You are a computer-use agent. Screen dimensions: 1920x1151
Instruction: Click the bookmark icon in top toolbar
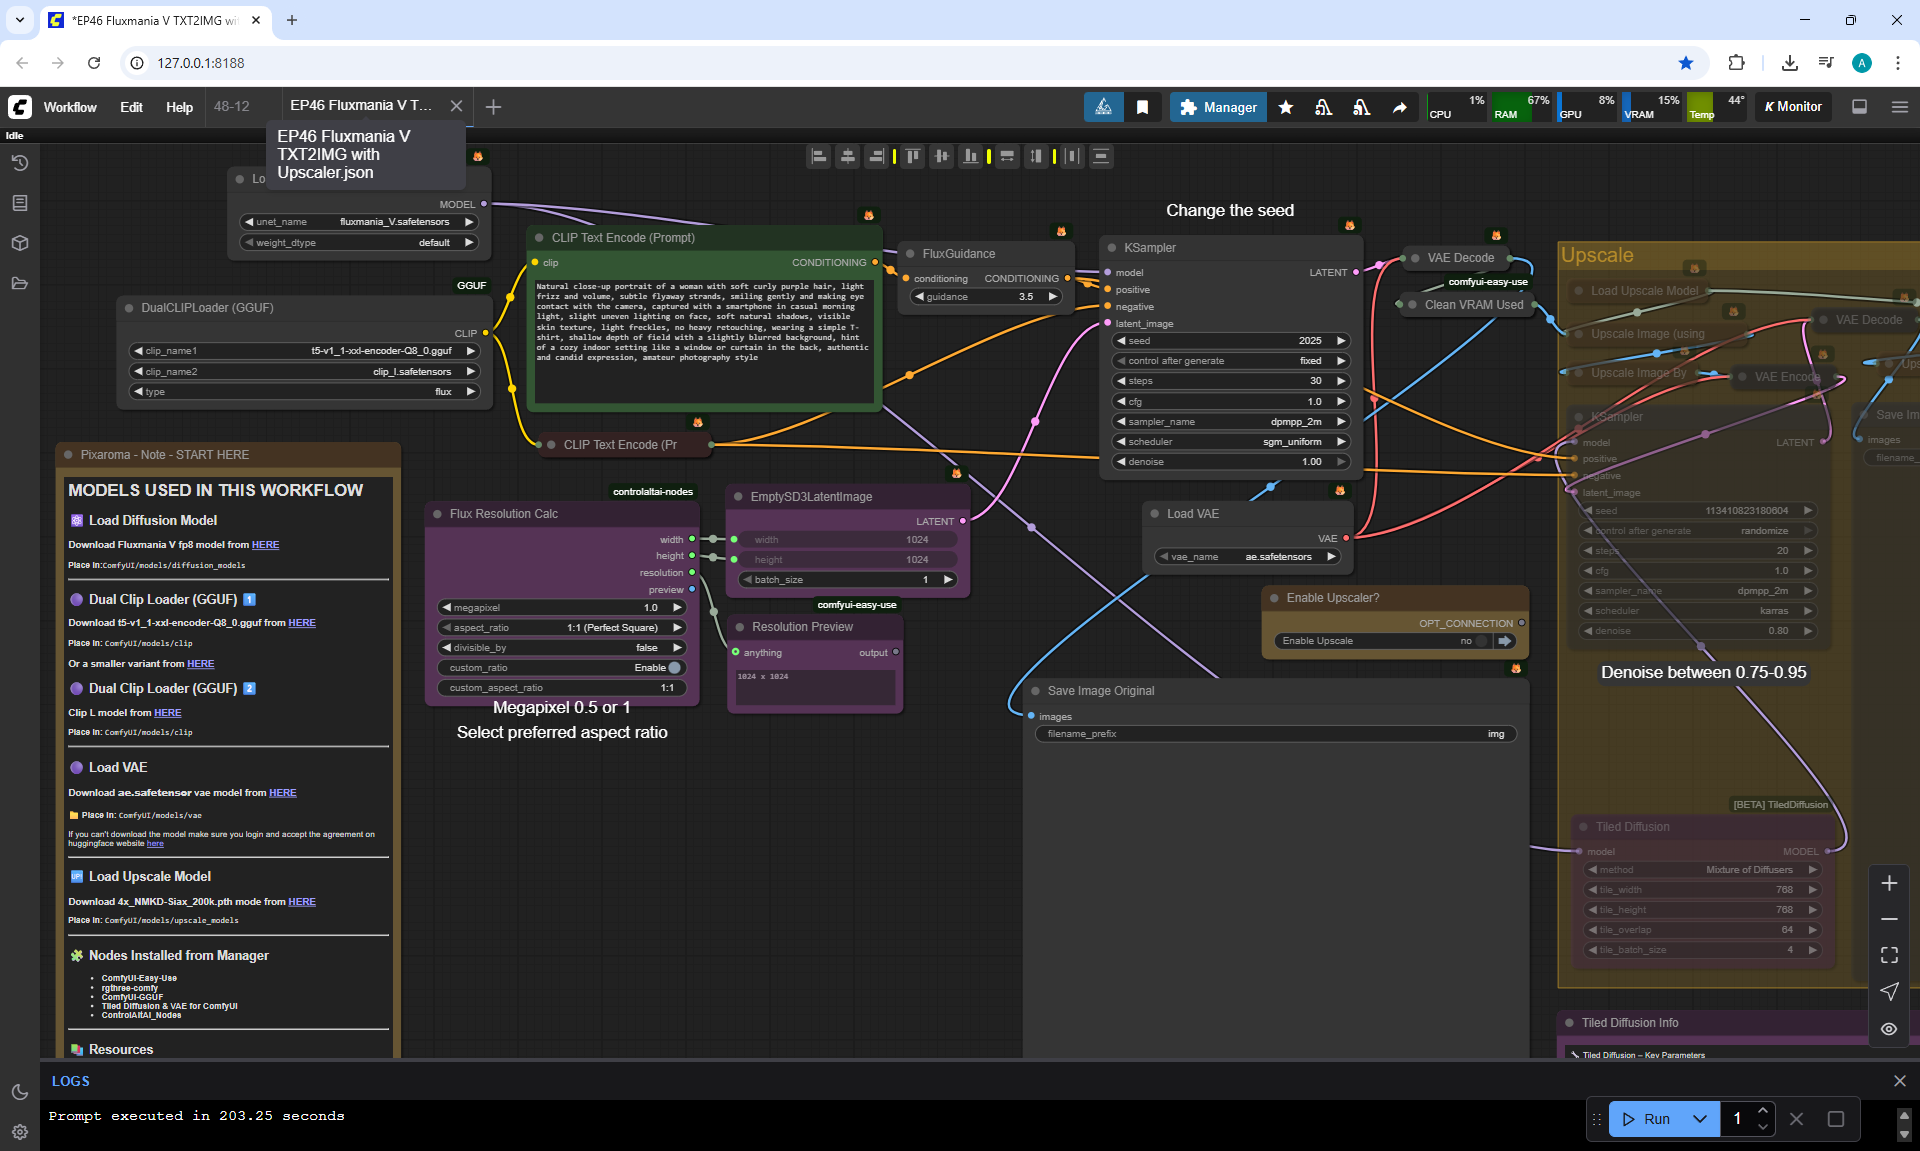(1142, 107)
